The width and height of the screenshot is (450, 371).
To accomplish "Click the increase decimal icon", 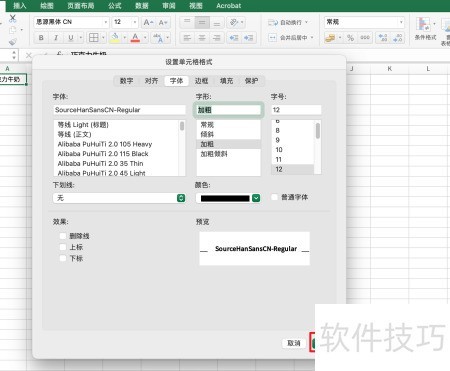I will 383,38.
